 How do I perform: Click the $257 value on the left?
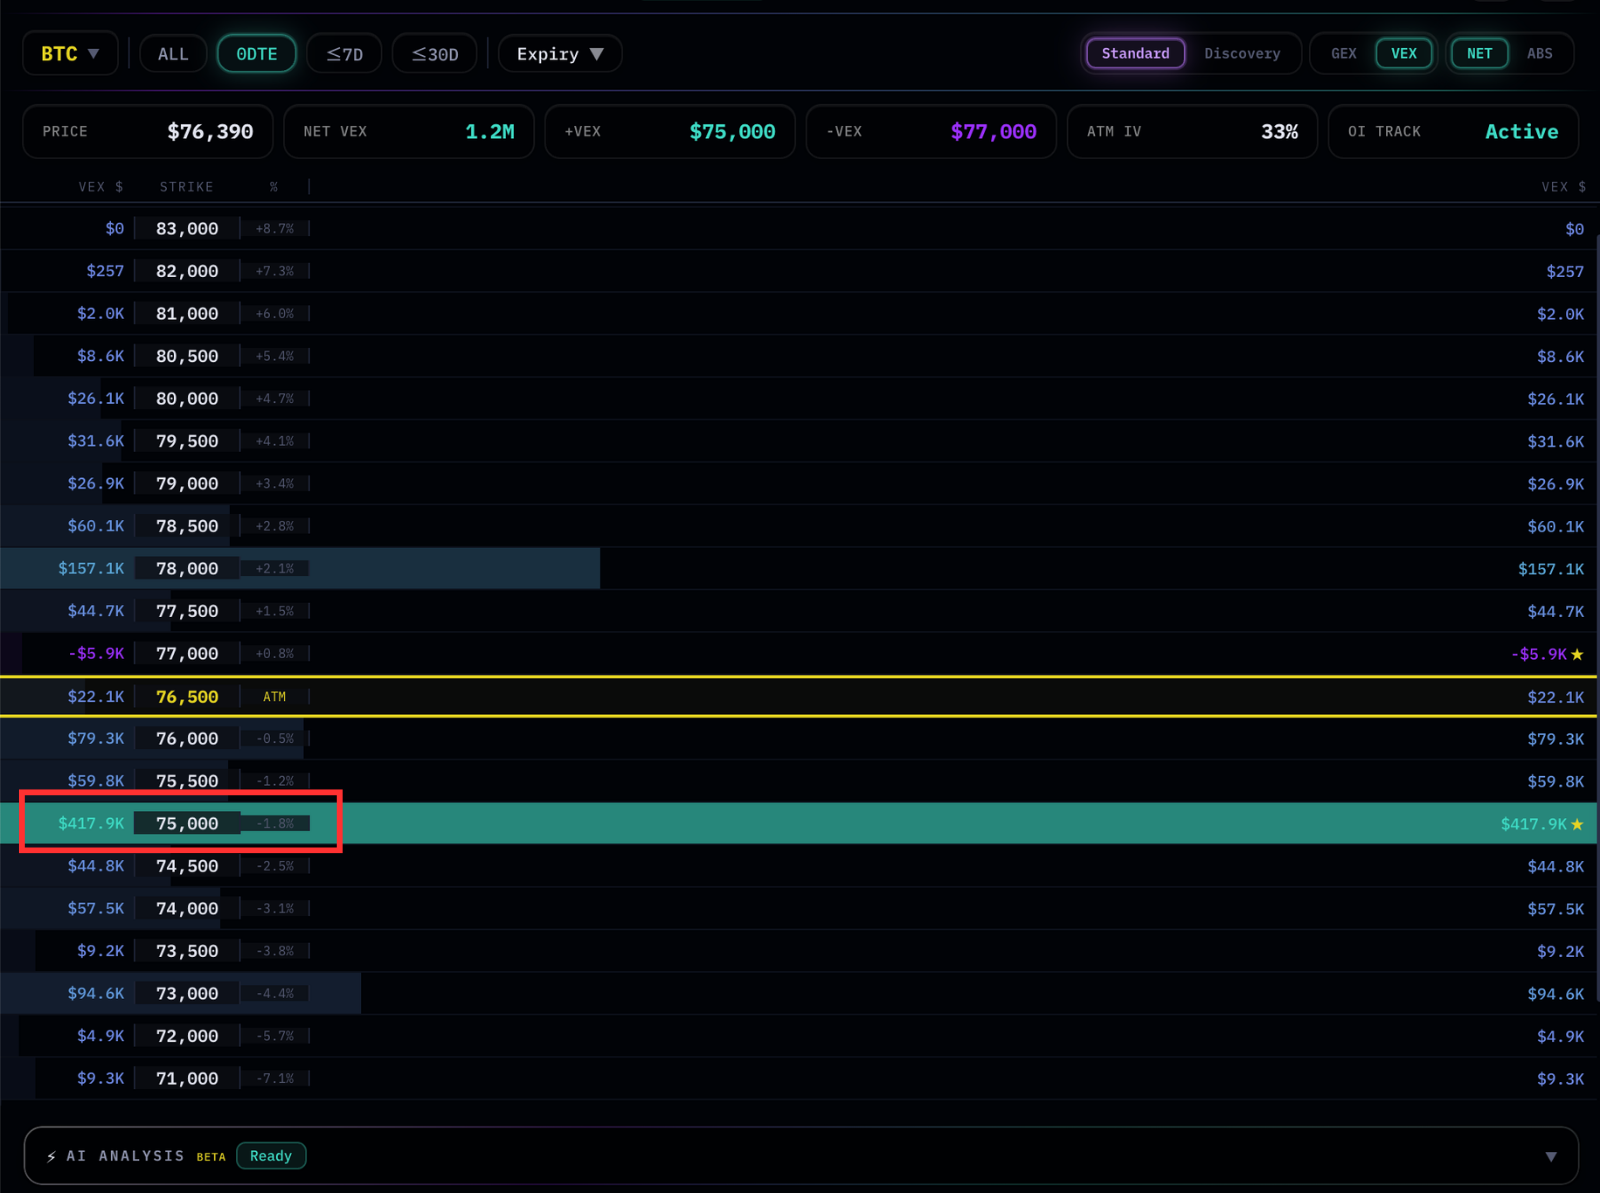coord(105,271)
